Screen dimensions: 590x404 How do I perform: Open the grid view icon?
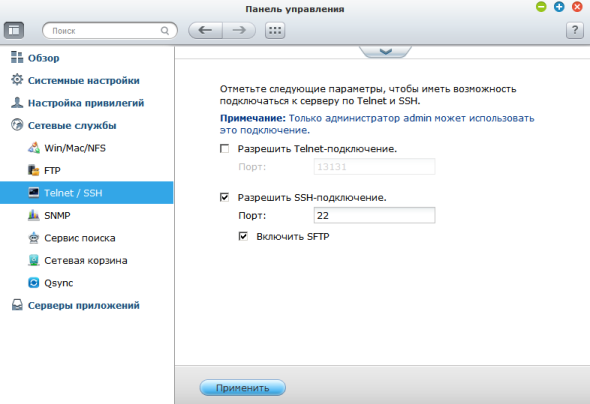(x=275, y=30)
